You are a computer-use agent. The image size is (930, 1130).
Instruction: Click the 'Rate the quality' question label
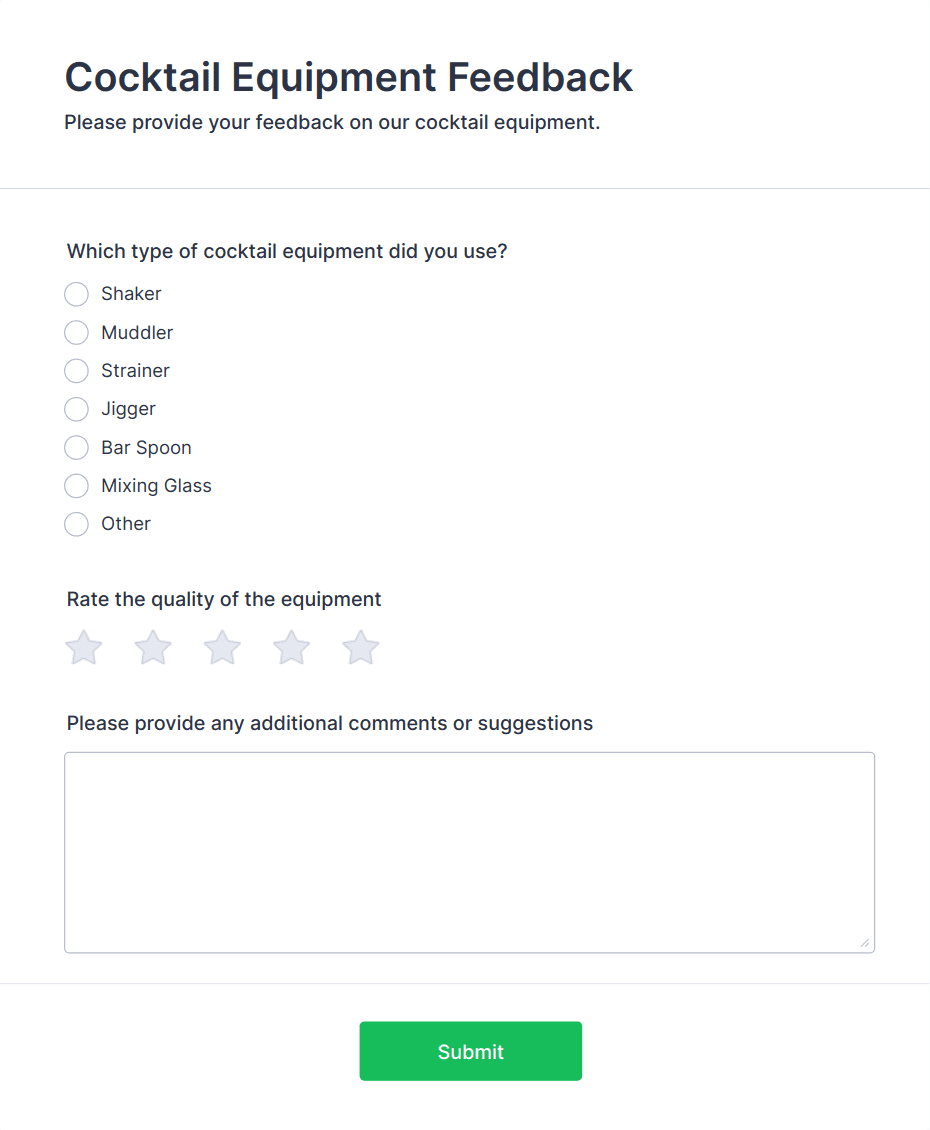[x=224, y=600]
